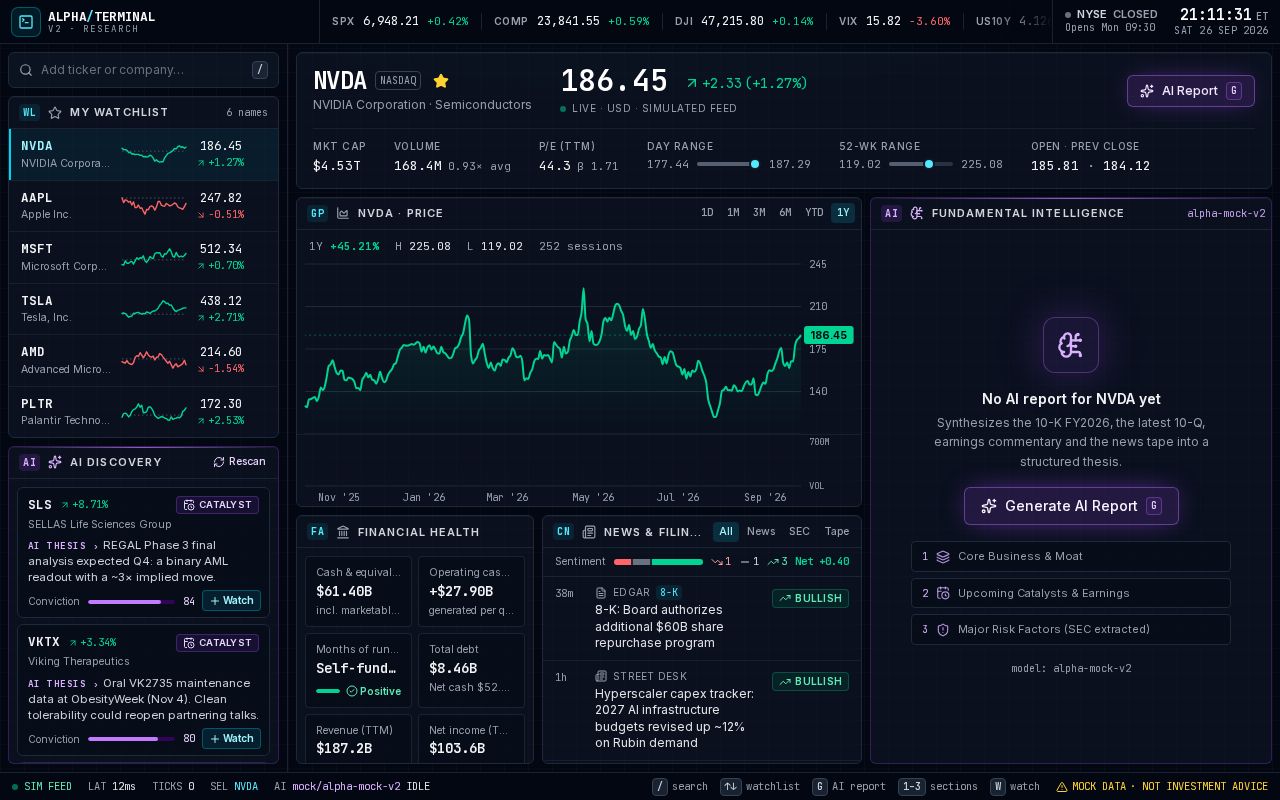This screenshot has width=1280, height=800.
Task: Open the Hyperscaler capex tracker headline
Action: (675, 718)
